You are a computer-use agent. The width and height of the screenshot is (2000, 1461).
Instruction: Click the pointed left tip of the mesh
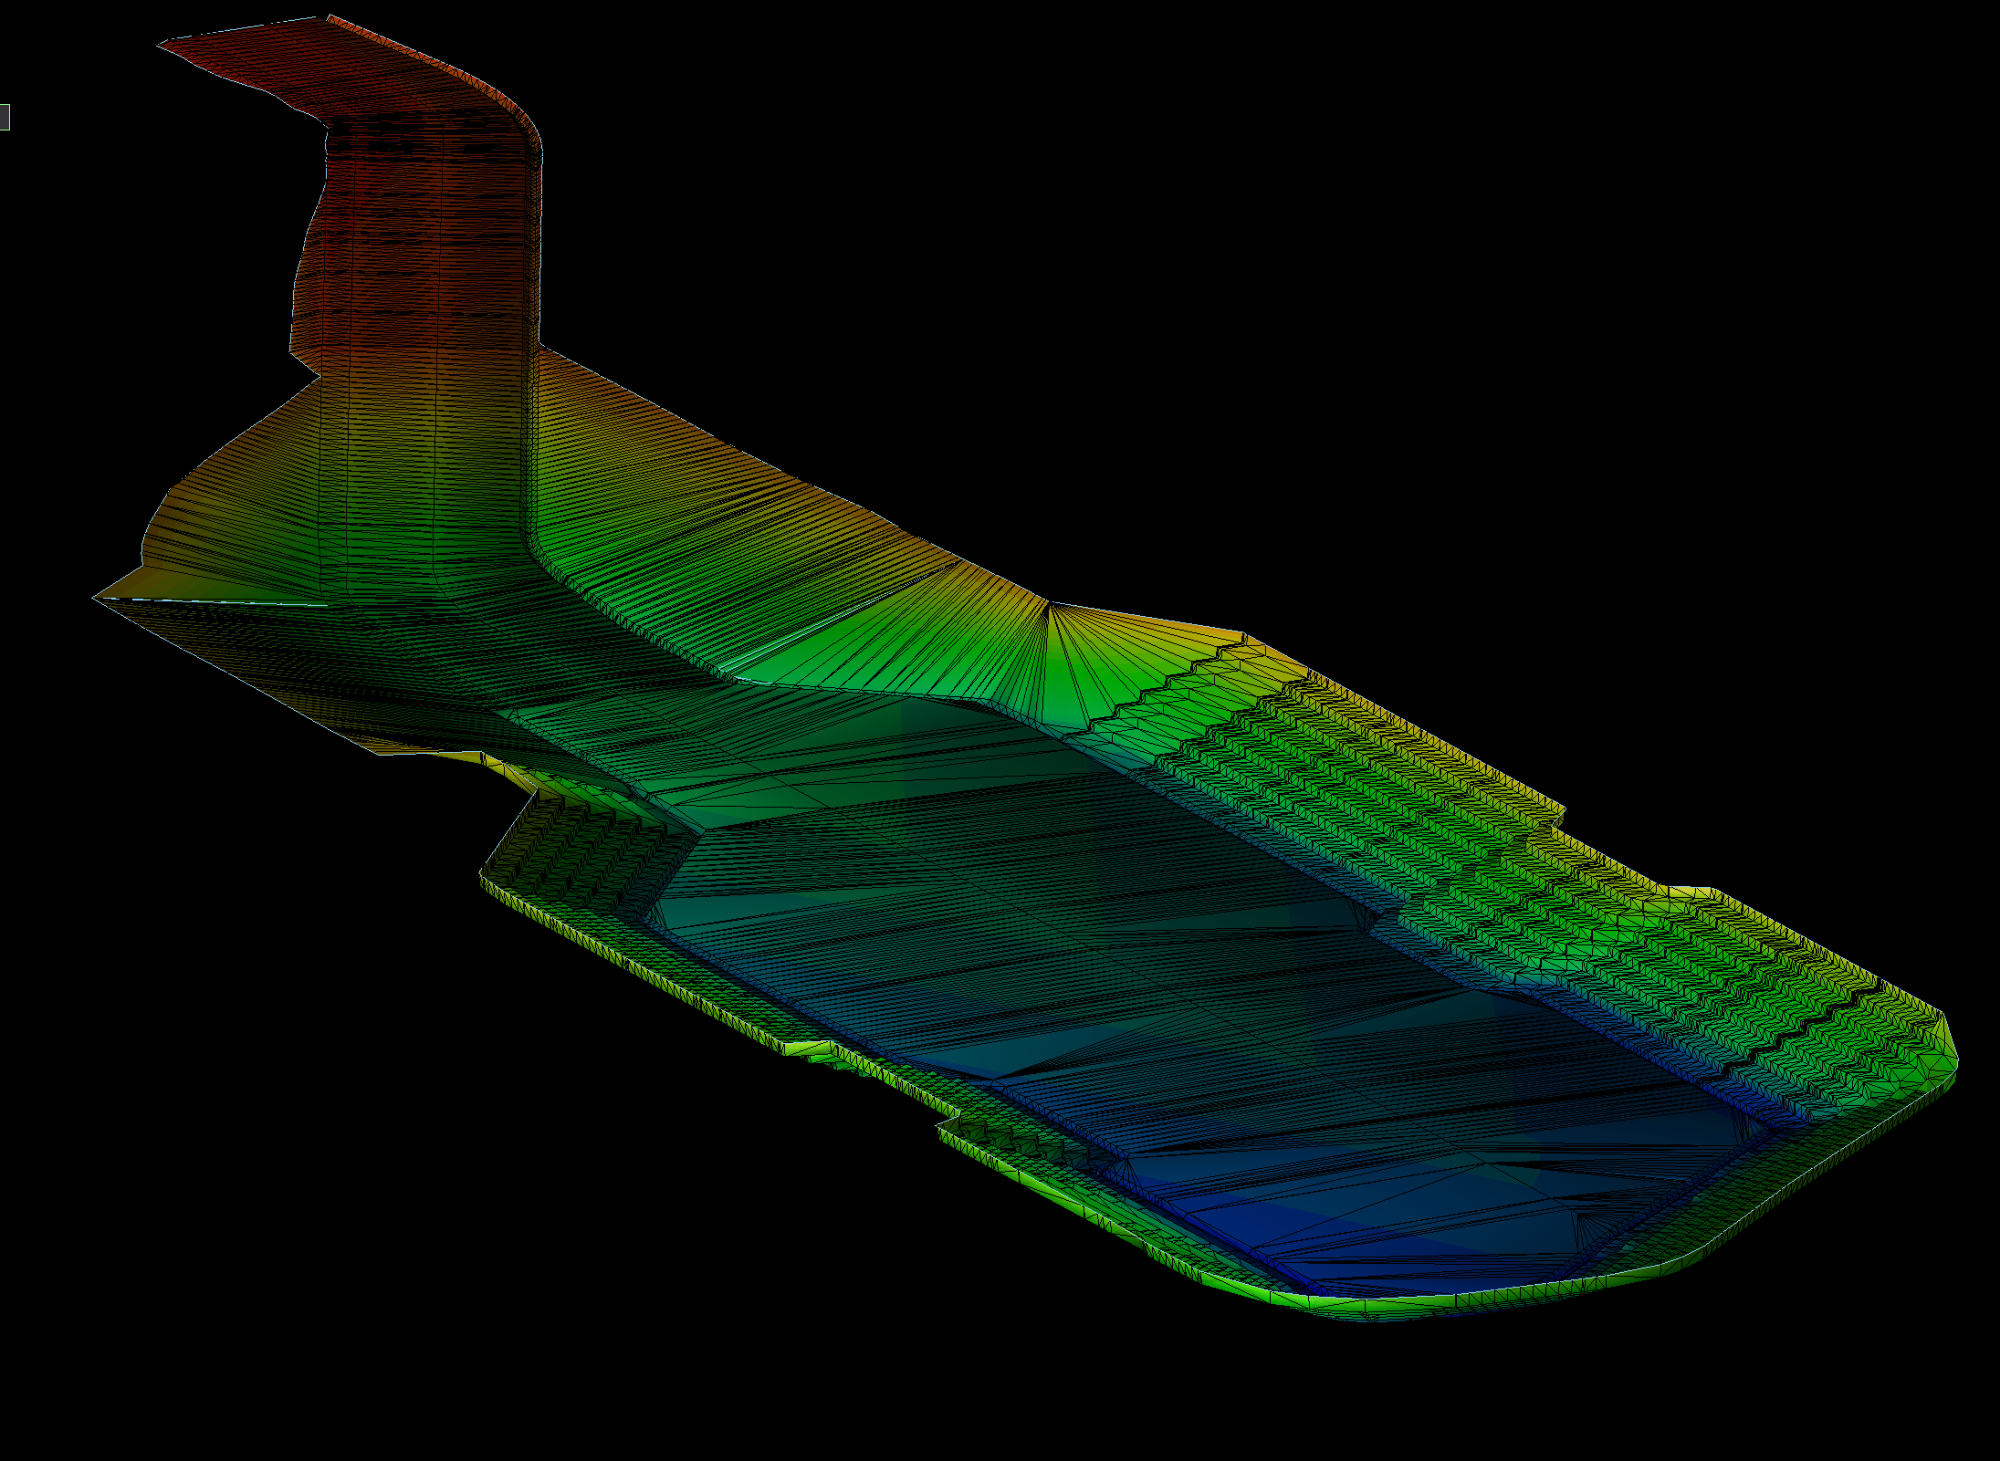click(x=98, y=598)
